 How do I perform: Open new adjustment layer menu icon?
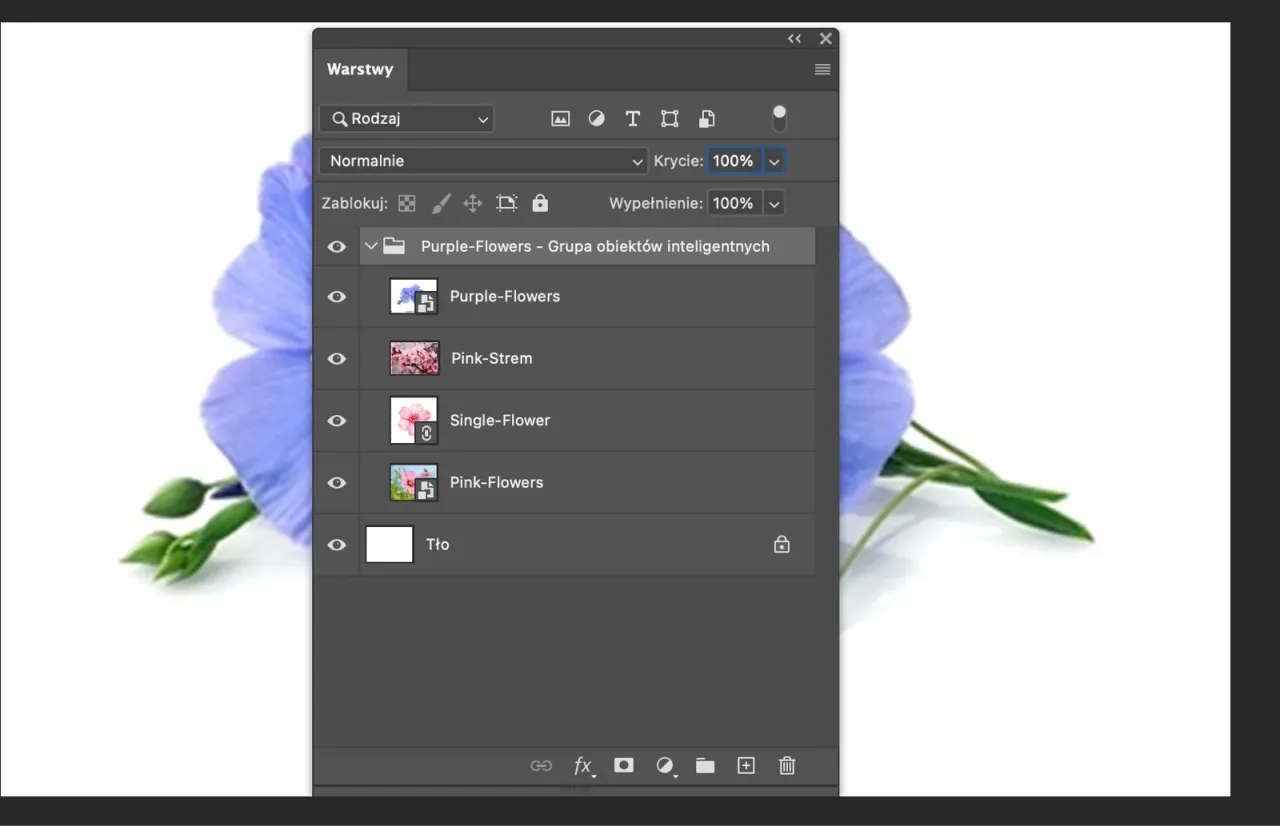click(x=665, y=765)
